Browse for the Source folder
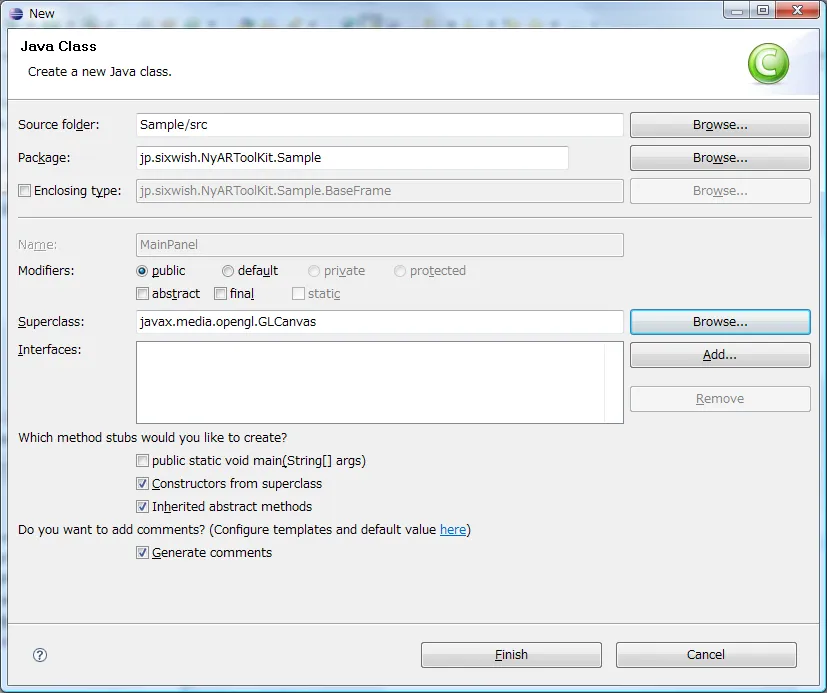The width and height of the screenshot is (827, 693). click(x=720, y=125)
